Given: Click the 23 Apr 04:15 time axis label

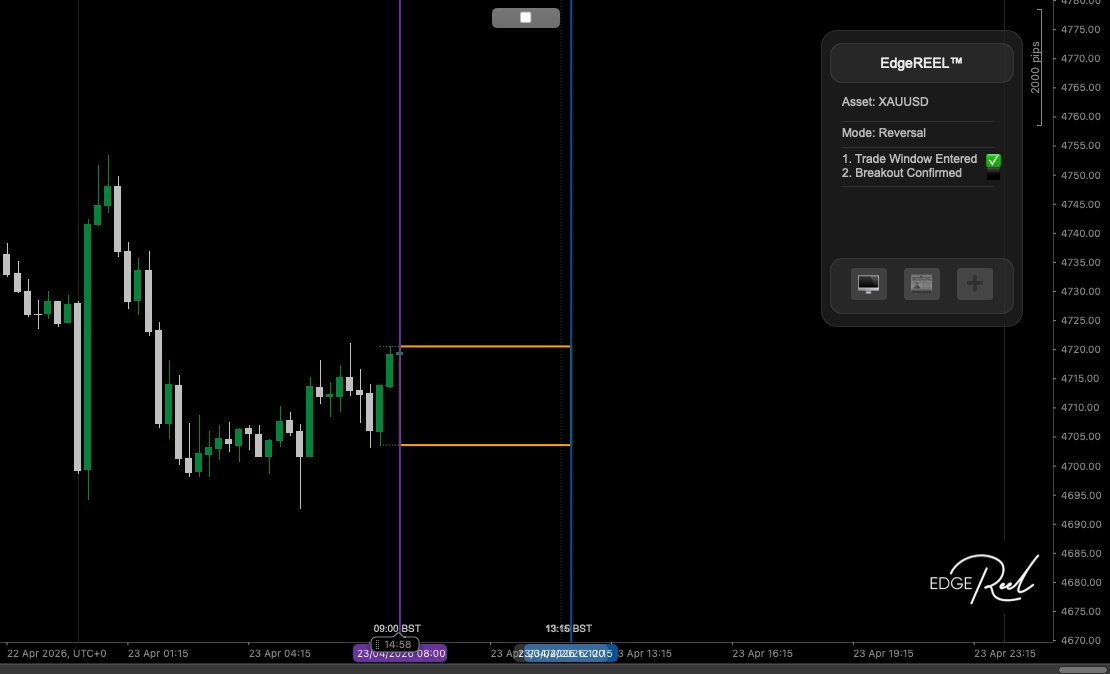Looking at the screenshot, I should coord(279,653).
